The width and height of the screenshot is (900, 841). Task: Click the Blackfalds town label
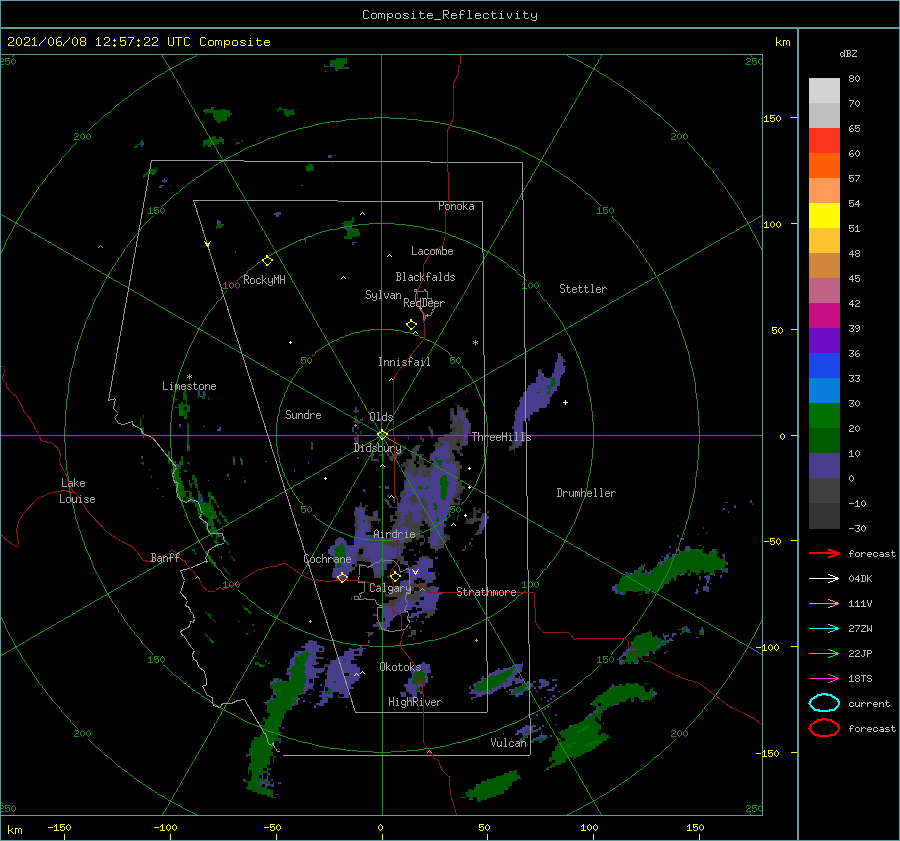pyautogui.click(x=425, y=277)
